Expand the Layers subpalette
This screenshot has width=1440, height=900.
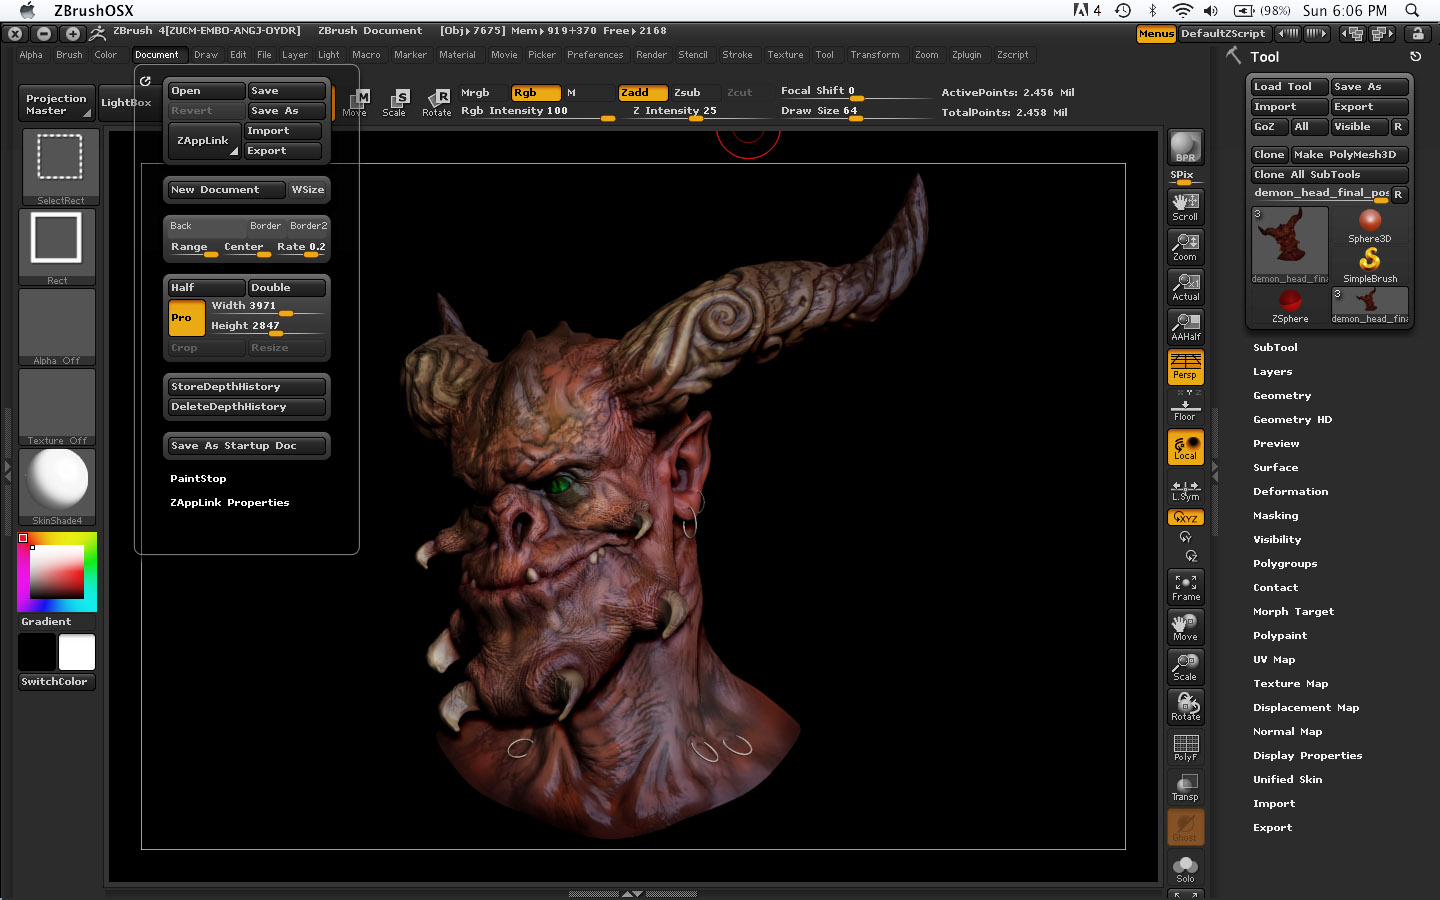pos(1272,372)
